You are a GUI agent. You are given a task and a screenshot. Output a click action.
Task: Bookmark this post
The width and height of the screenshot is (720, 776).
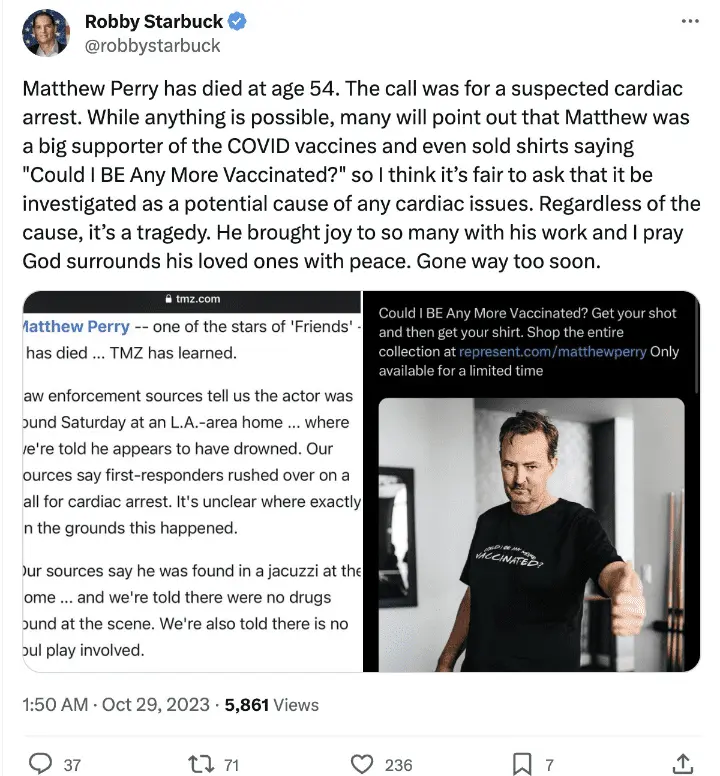pyautogui.click(x=522, y=764)
